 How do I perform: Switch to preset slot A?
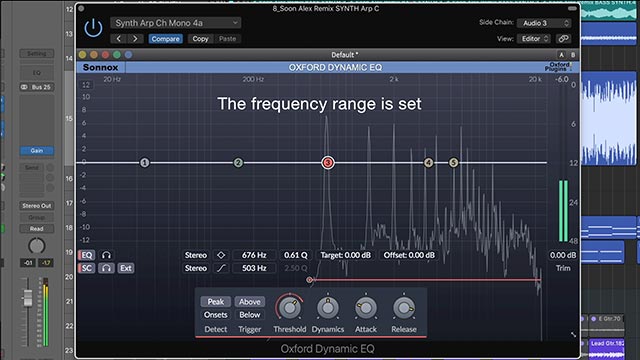click(562, 55)
